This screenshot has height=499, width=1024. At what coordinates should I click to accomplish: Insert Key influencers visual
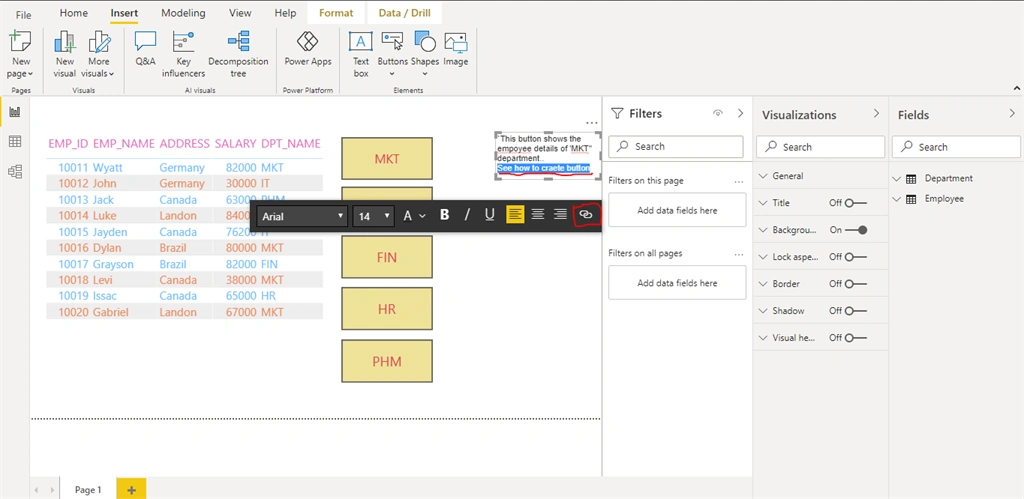tap(184, 55)
